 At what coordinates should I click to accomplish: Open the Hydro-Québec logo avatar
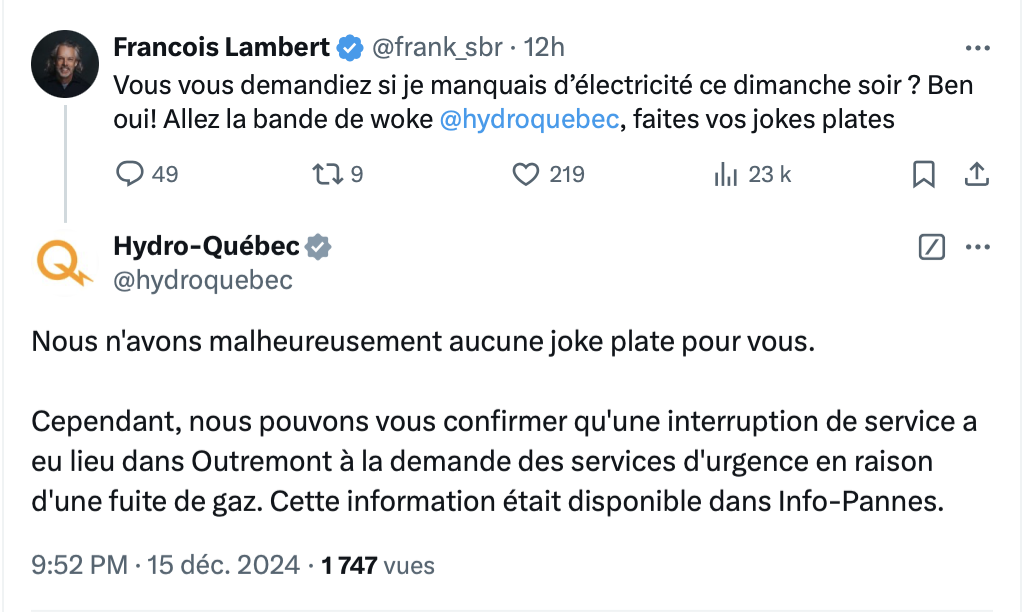(64, 262)
